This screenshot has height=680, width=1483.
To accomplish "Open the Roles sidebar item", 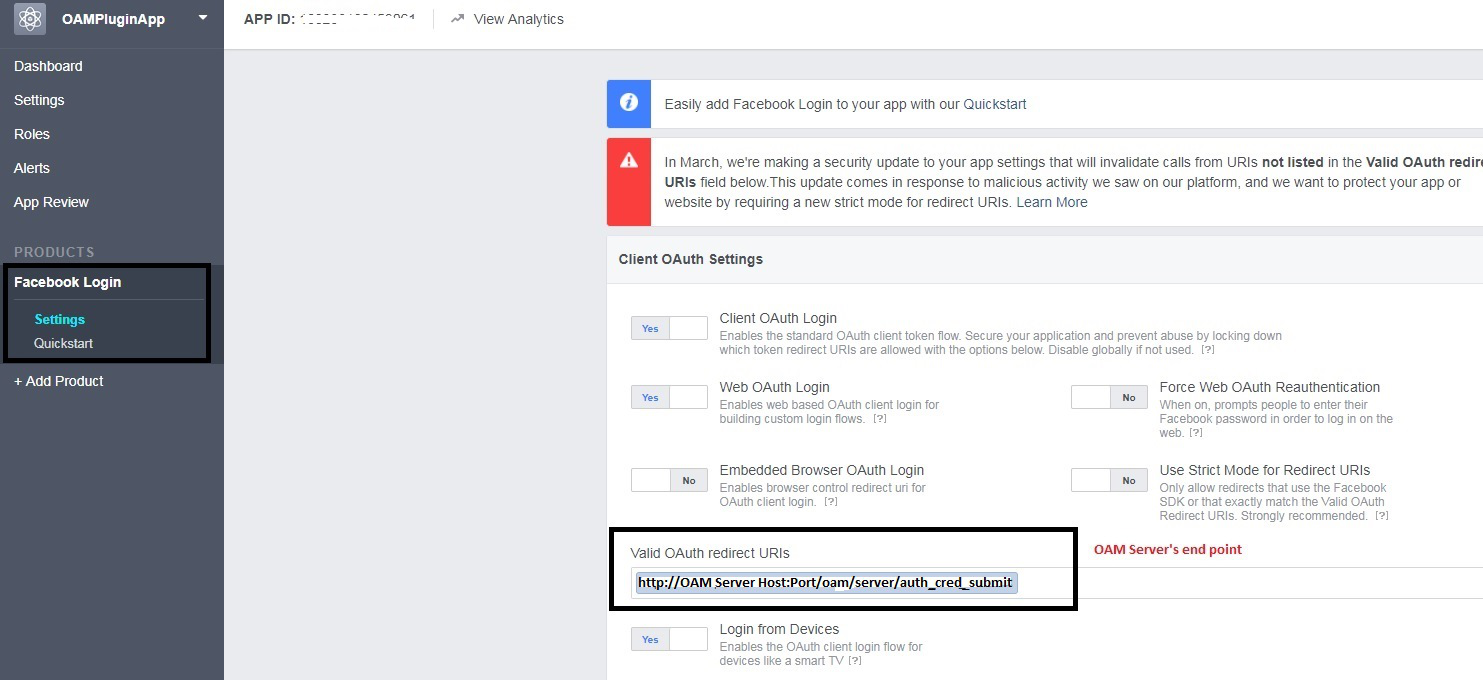I will 32,134.
